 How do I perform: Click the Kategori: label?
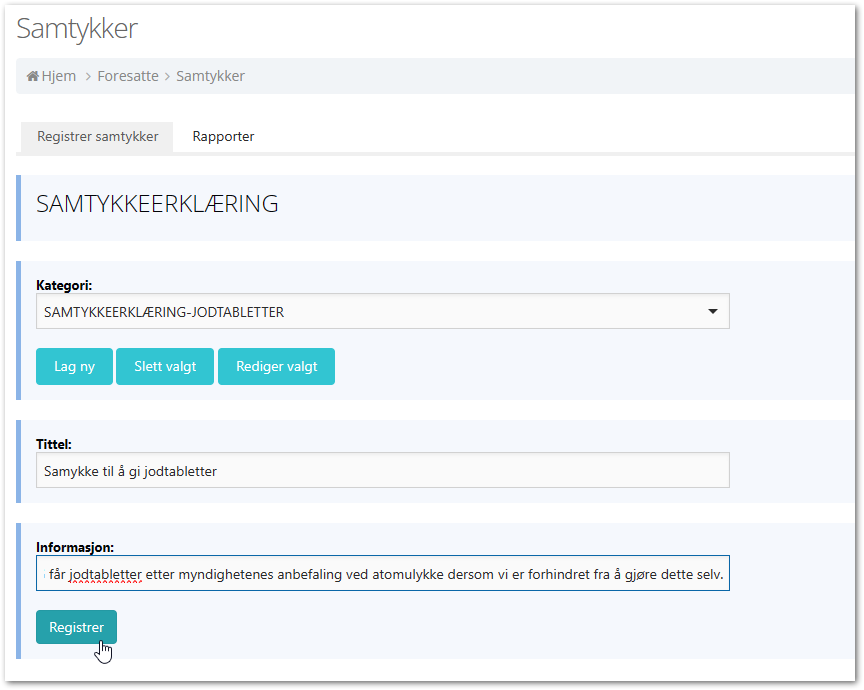click(64, 285)
